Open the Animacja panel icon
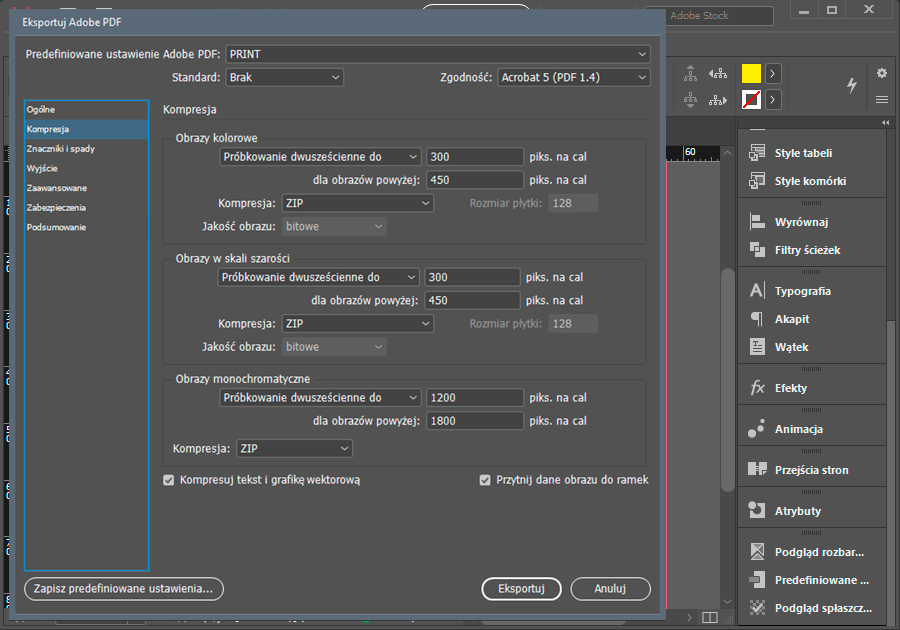900x630 pixels. [757, 429]
